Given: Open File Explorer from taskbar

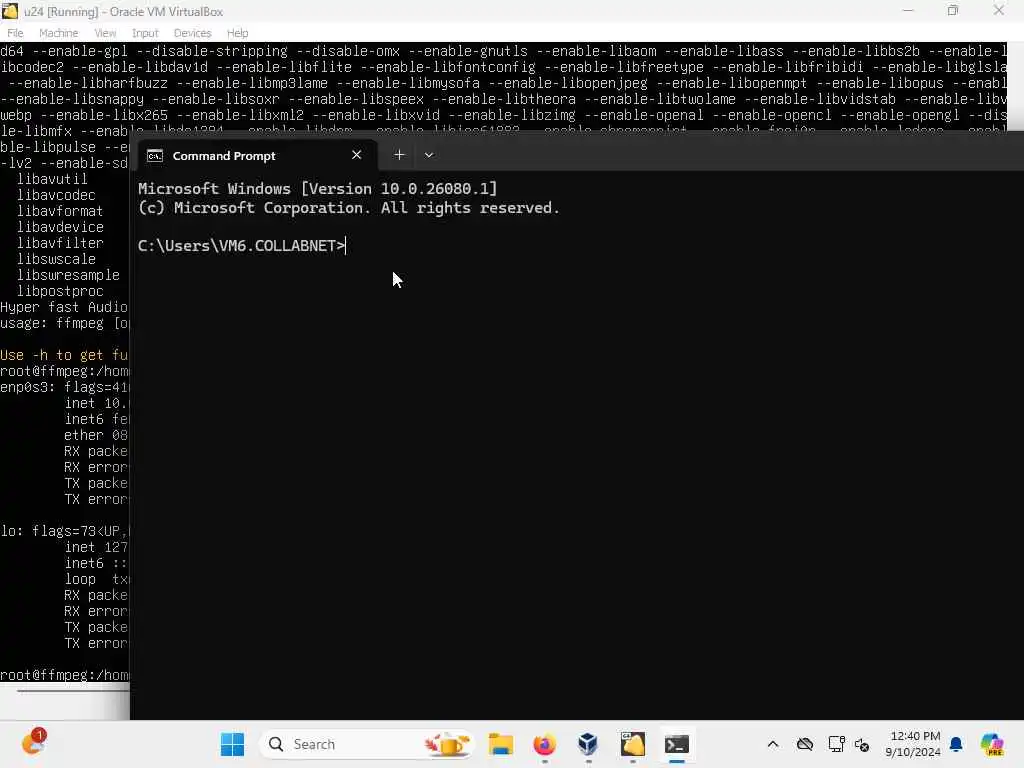Looking at the screenshot, I should (x=501, y=744).
